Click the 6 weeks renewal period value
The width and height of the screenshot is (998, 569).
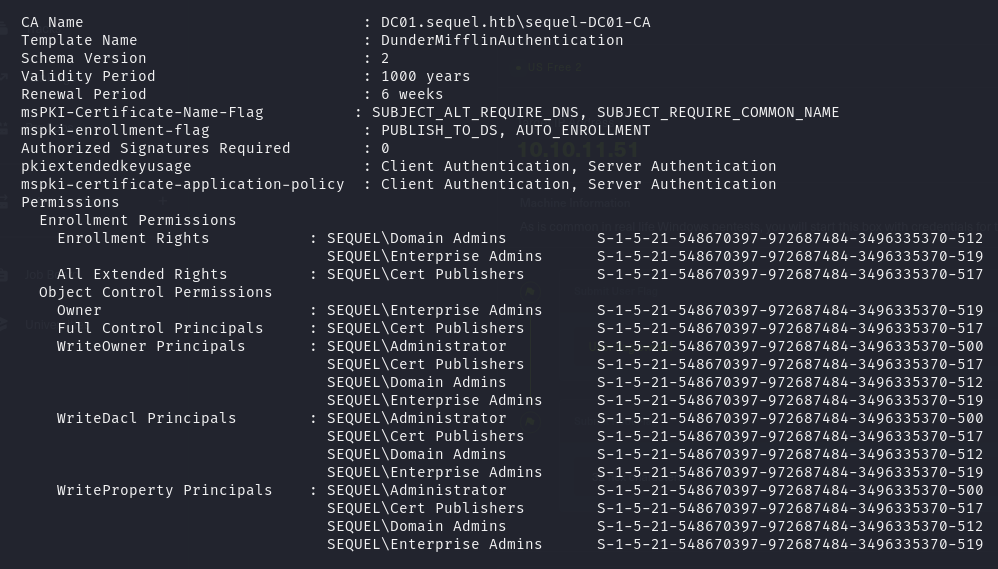click(x=412, y=94)
